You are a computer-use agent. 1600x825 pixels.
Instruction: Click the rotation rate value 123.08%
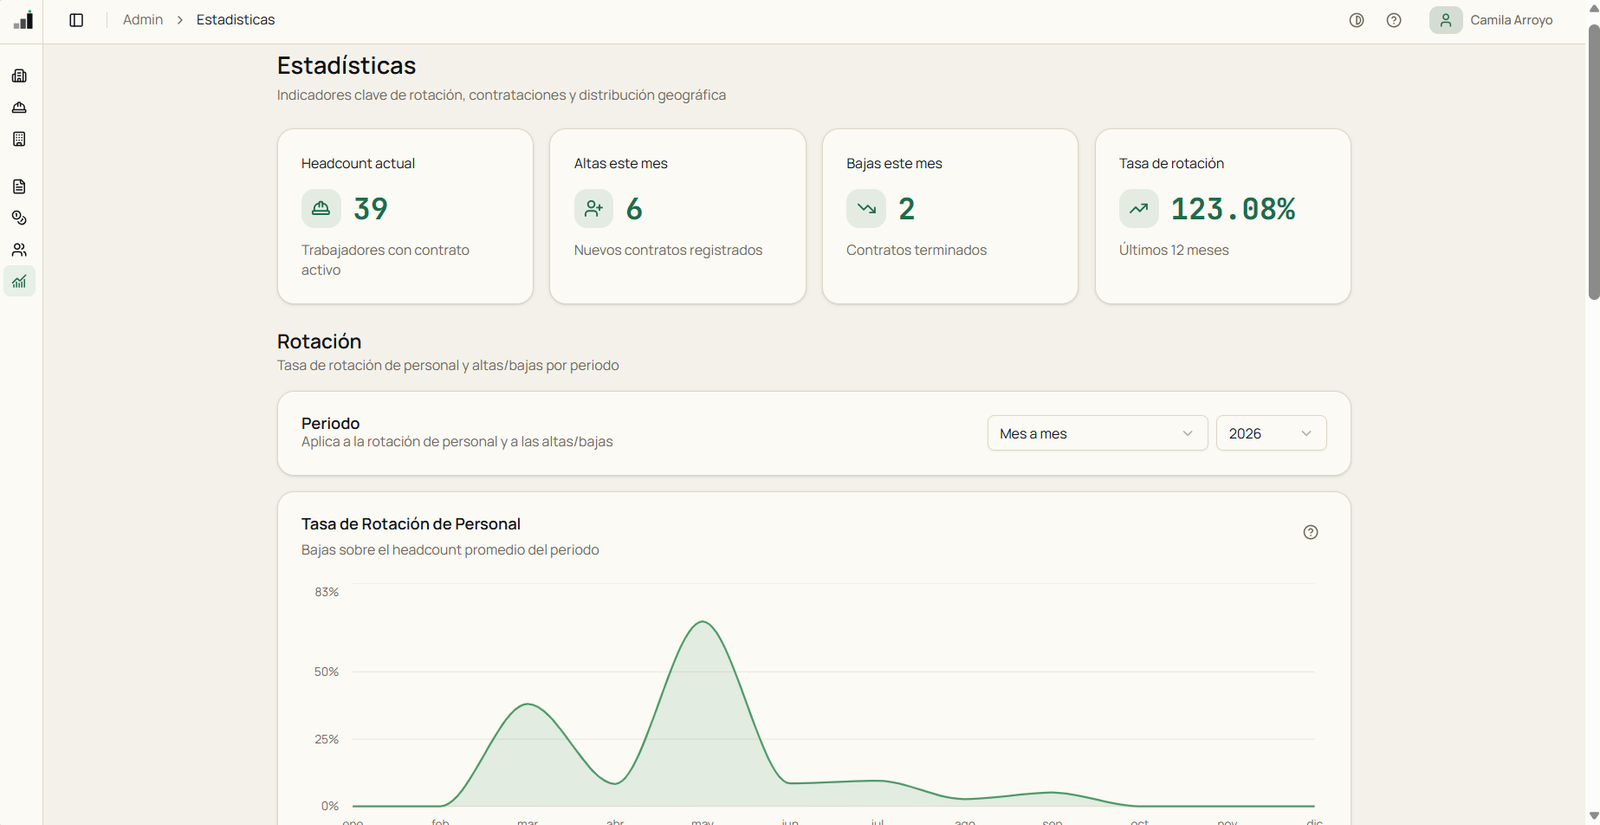(x=1233, y=208)
